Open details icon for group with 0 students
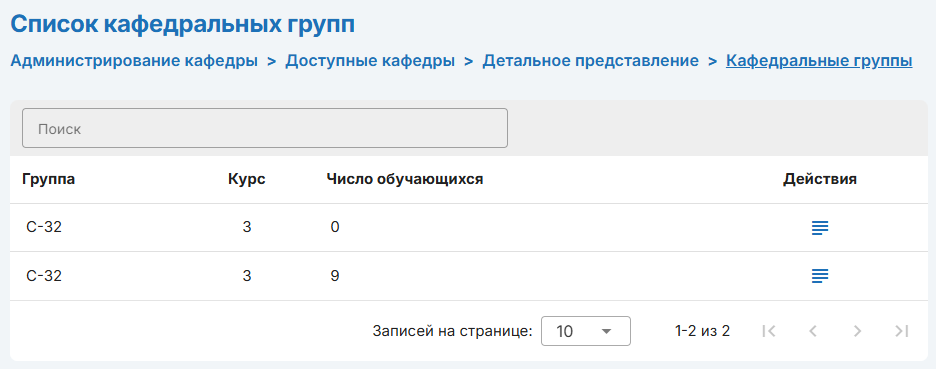The image size is (936, 369). tap(820, 227)
